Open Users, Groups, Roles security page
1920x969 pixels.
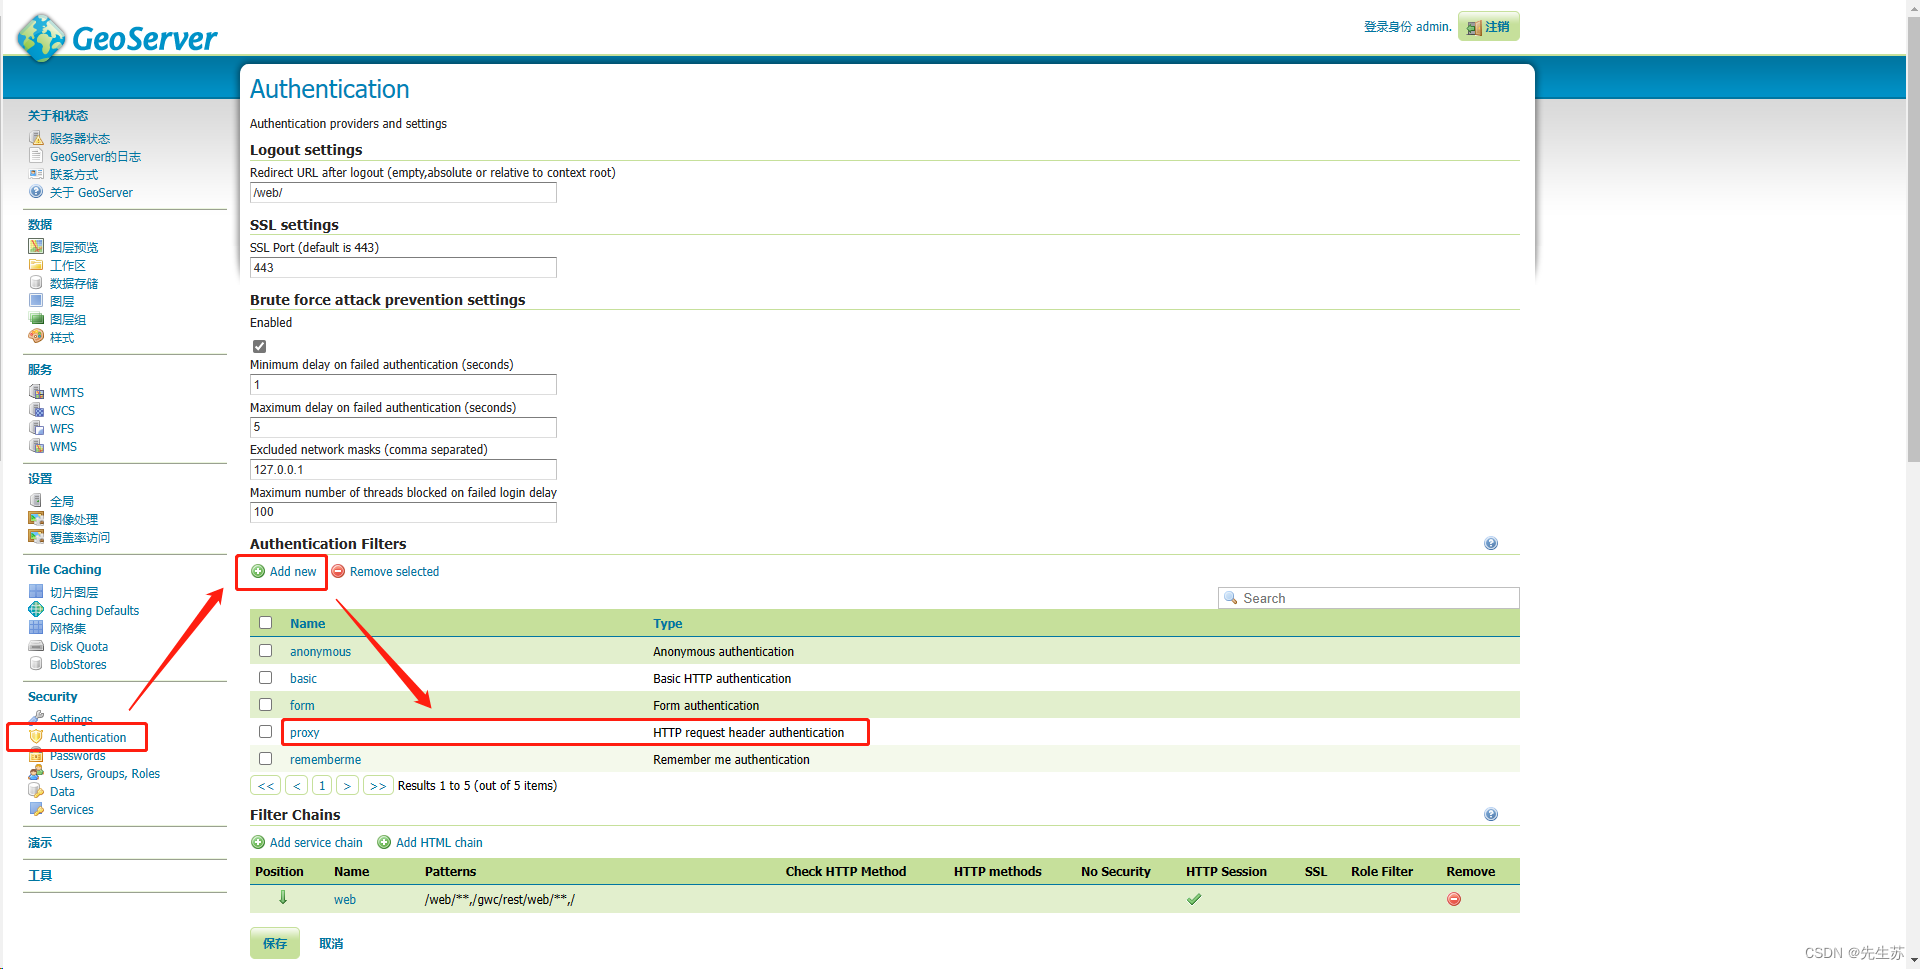[103, 773]
